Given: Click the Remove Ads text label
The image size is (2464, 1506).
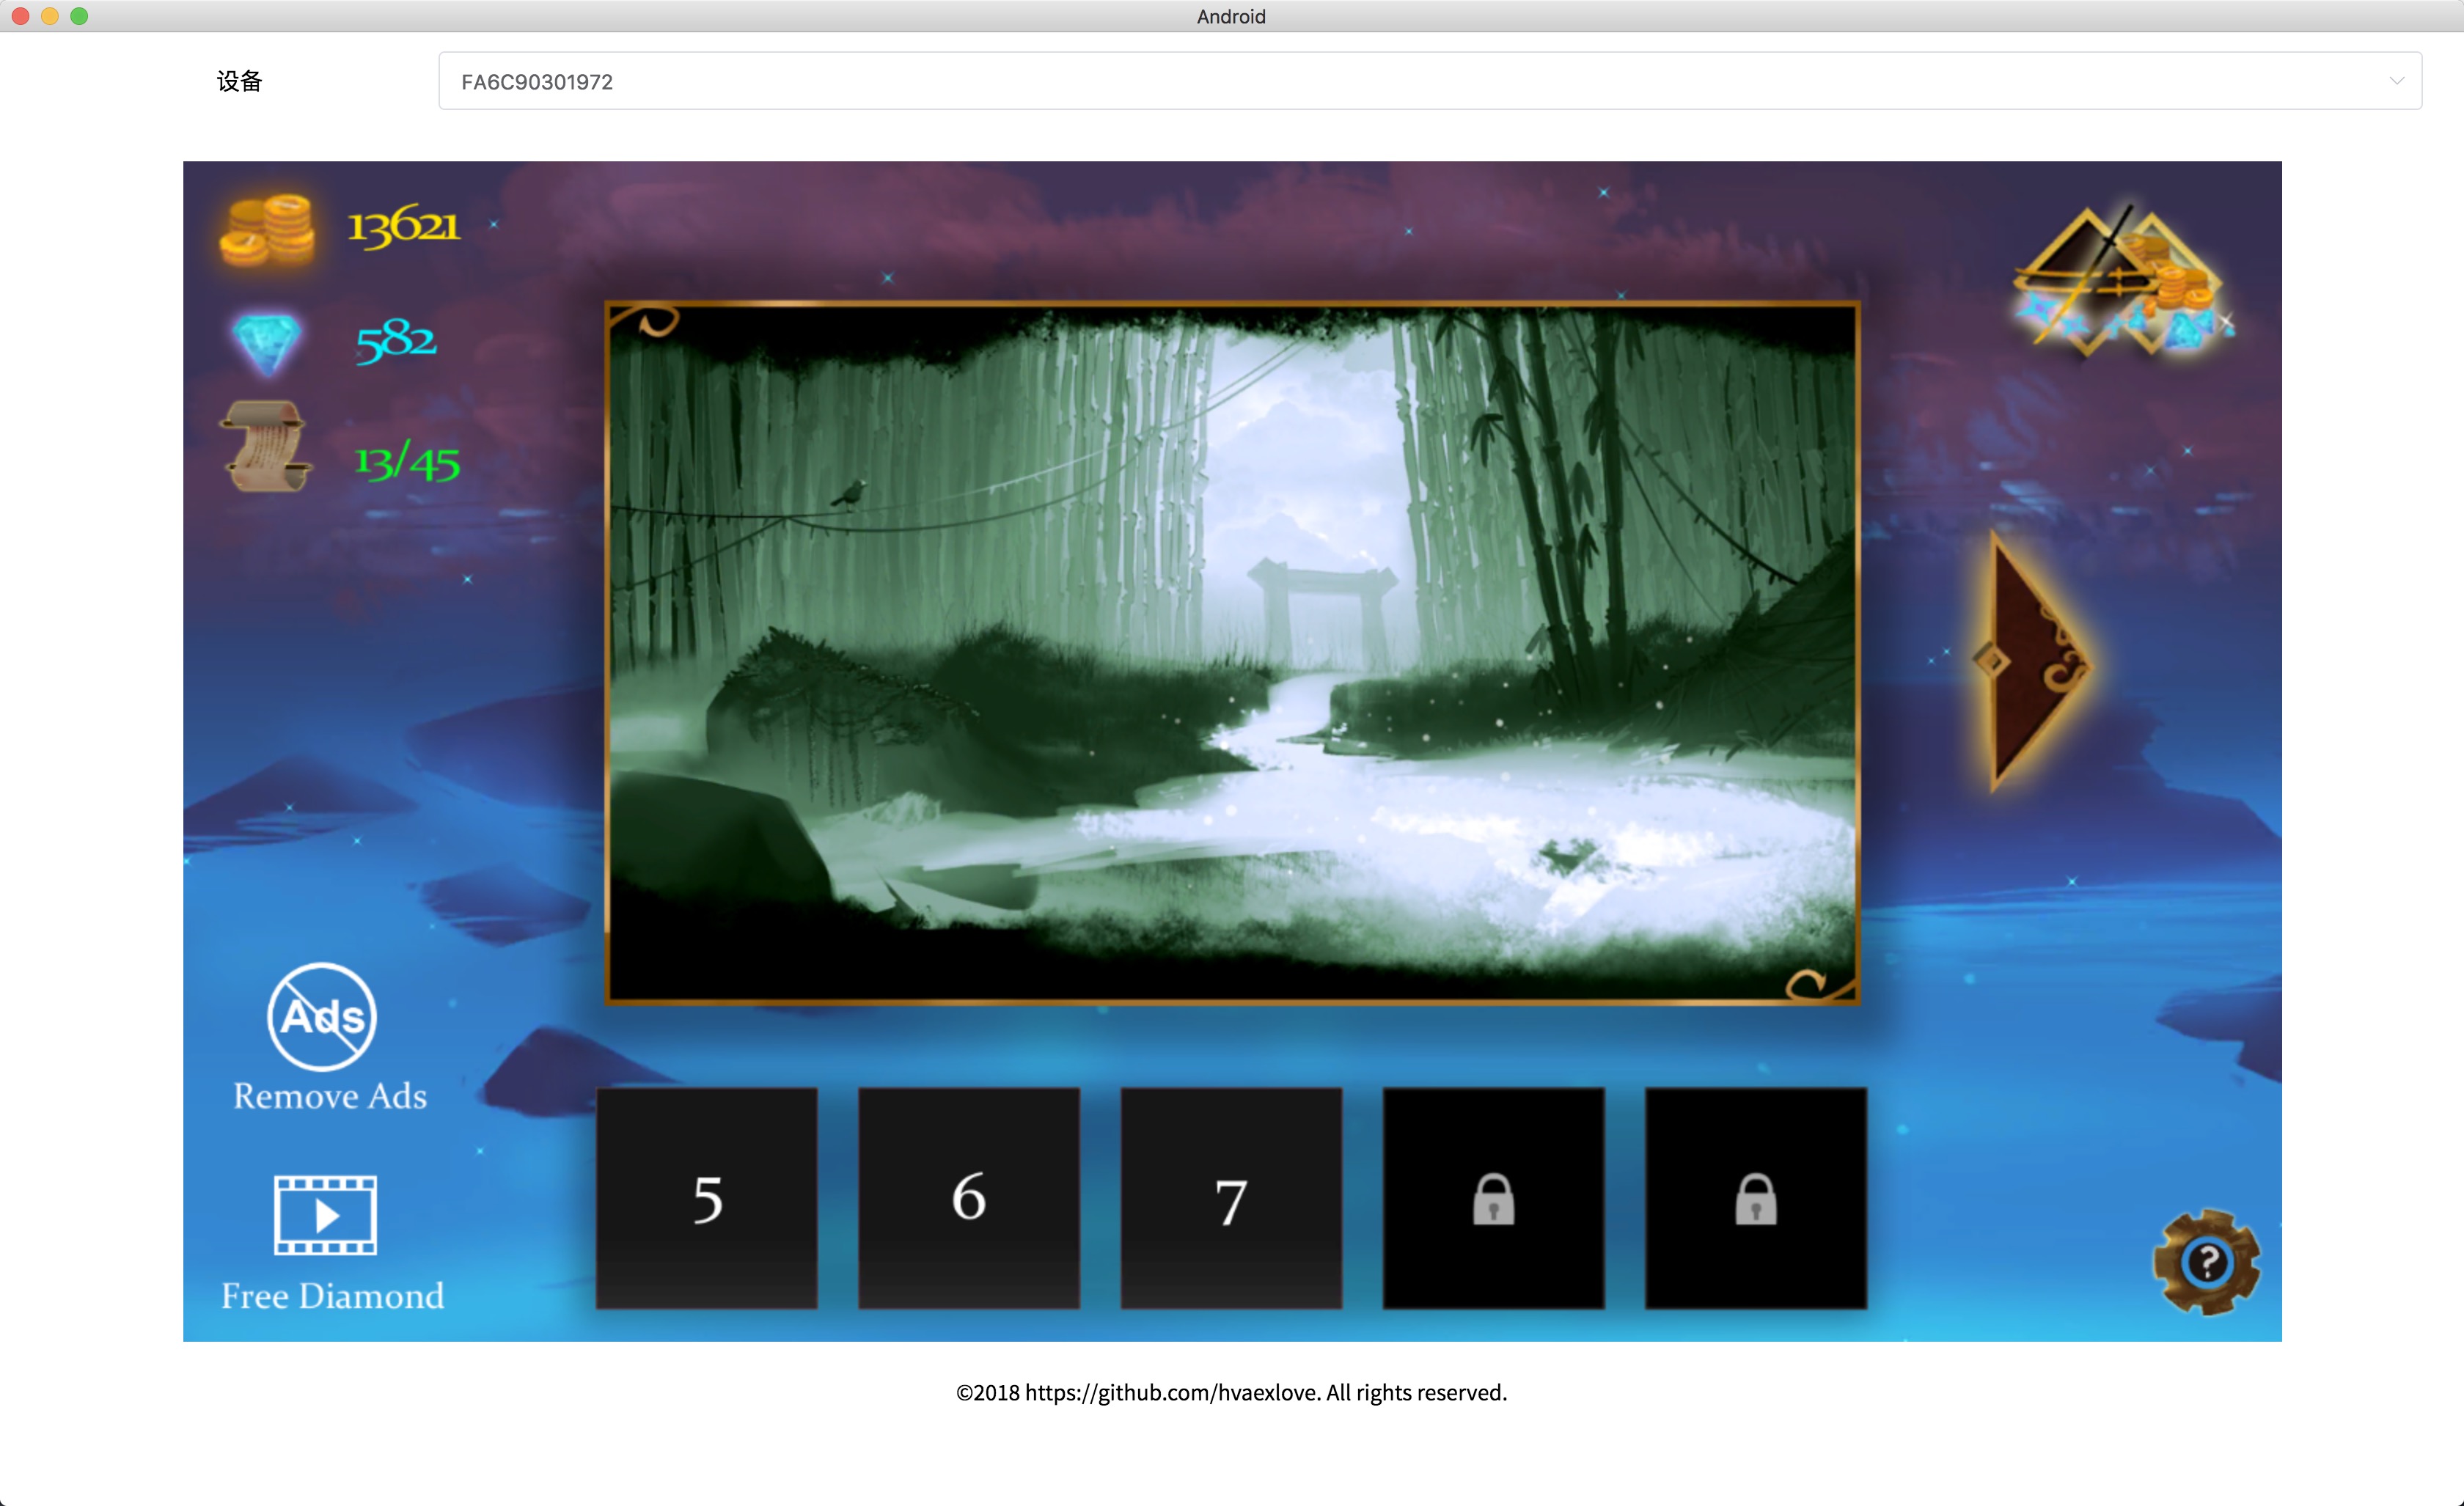Looking at the screenshot, I should pyautogui.click(x=330, y=1096).
